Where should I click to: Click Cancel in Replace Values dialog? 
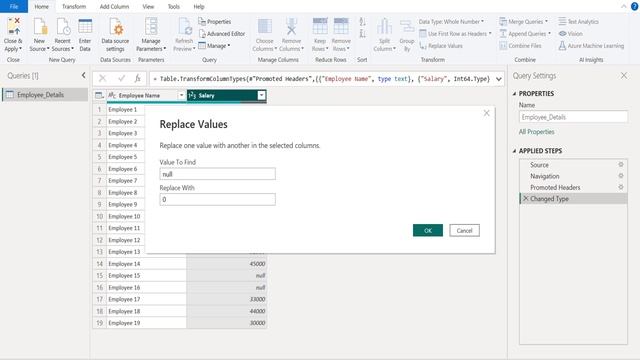pyautogui.click(x=464, y=230)
